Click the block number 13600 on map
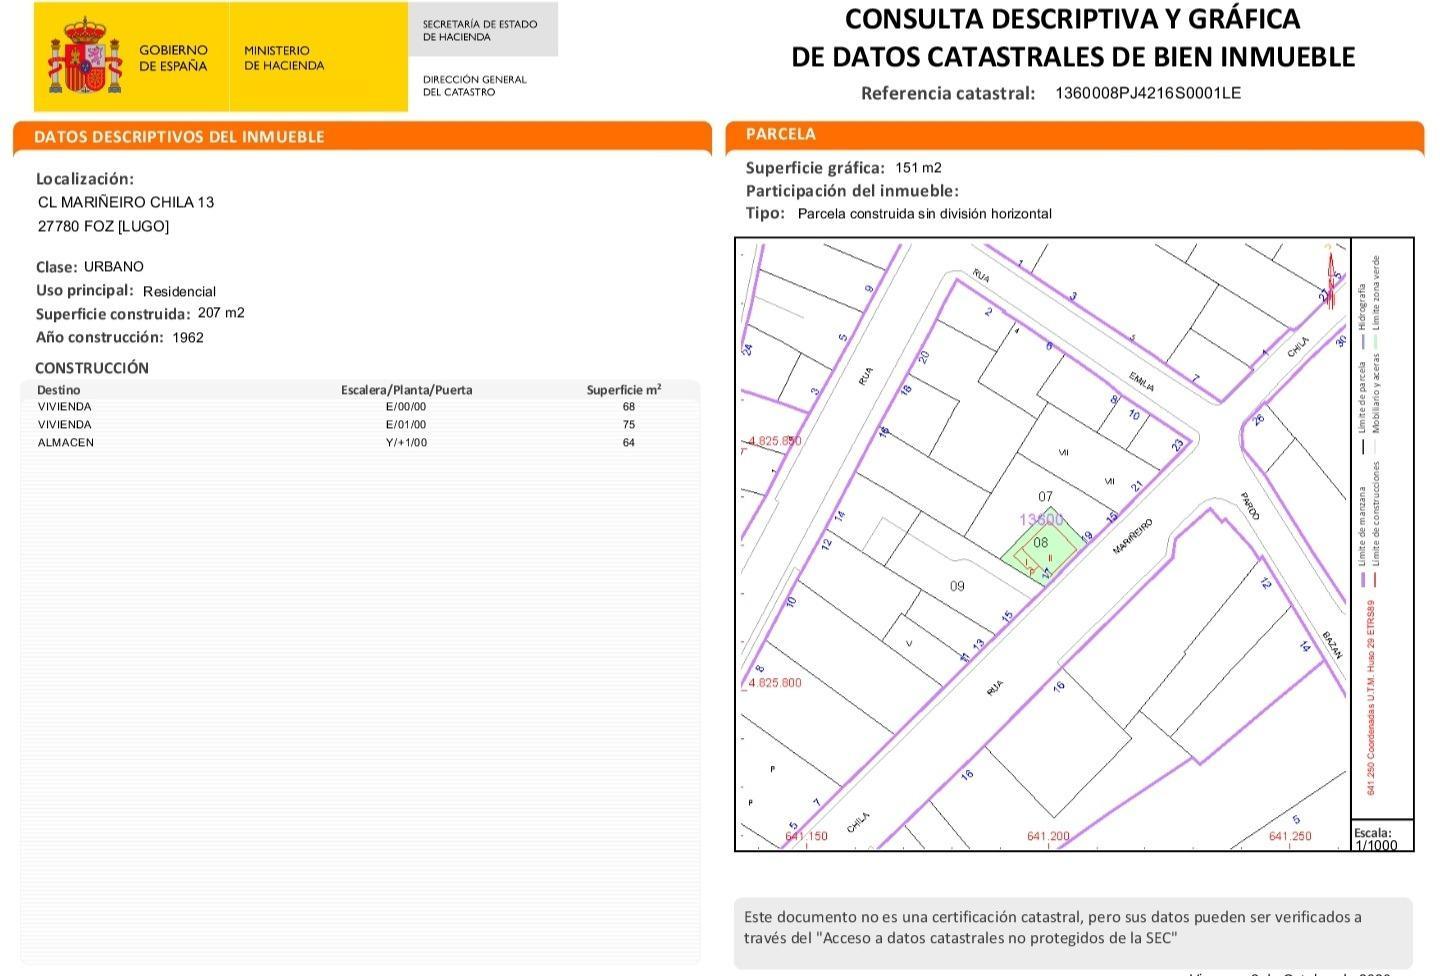This screenshot has width=1440, height=976. [x=1041, y=520]
